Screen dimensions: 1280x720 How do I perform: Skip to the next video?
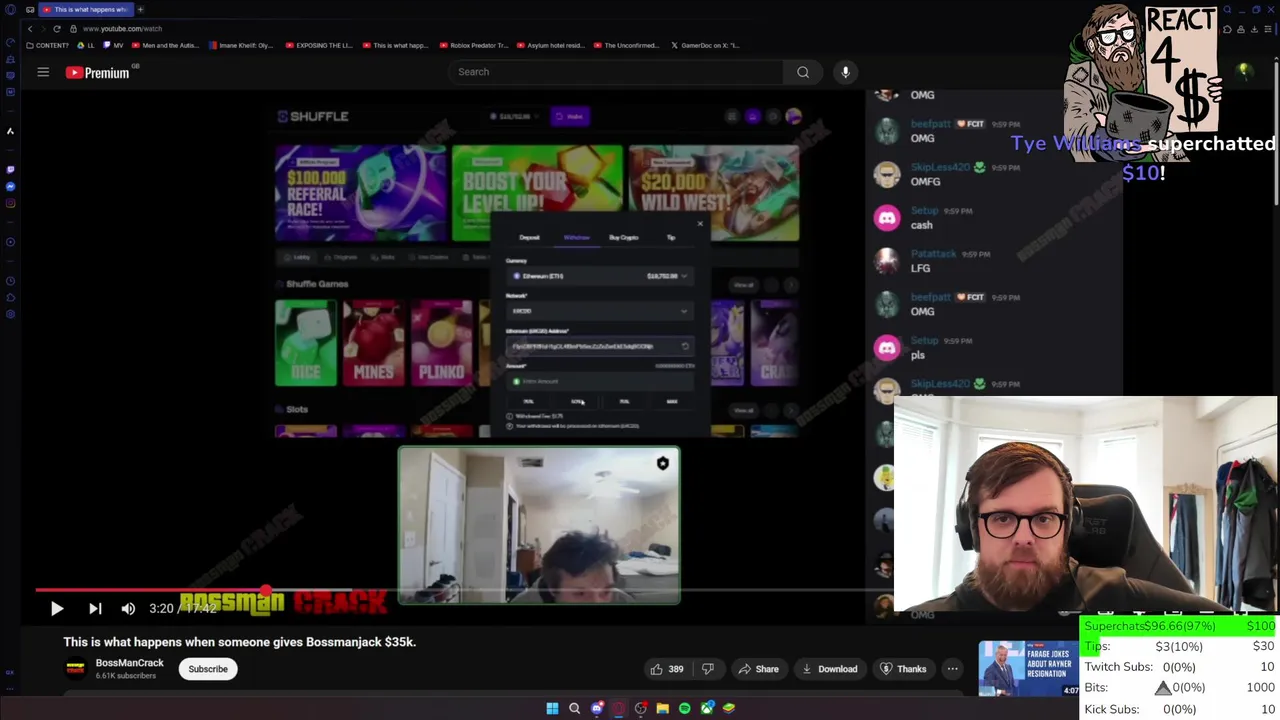95,608
